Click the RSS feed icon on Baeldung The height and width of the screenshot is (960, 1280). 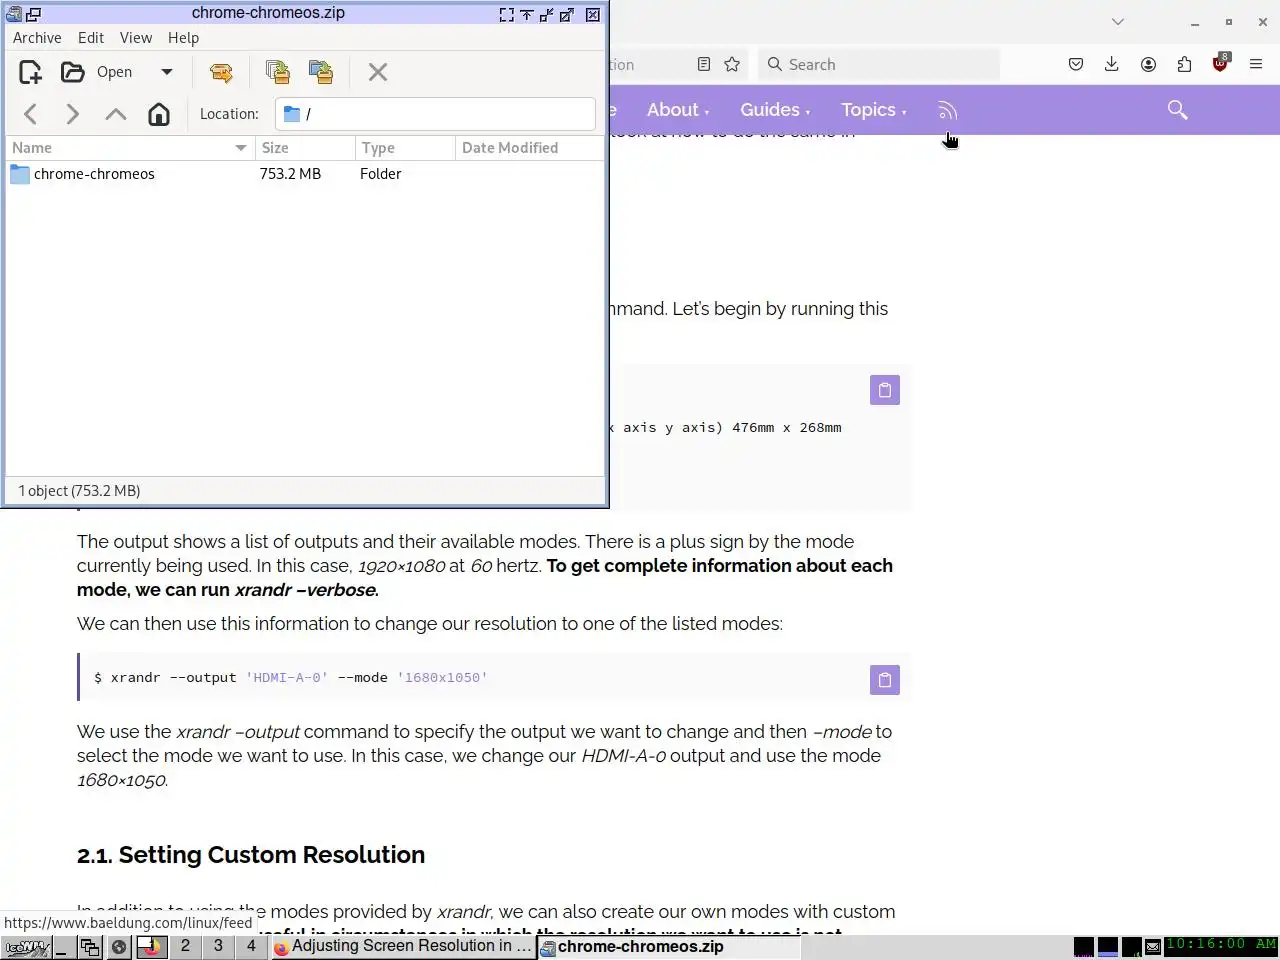tap(947, 111)
